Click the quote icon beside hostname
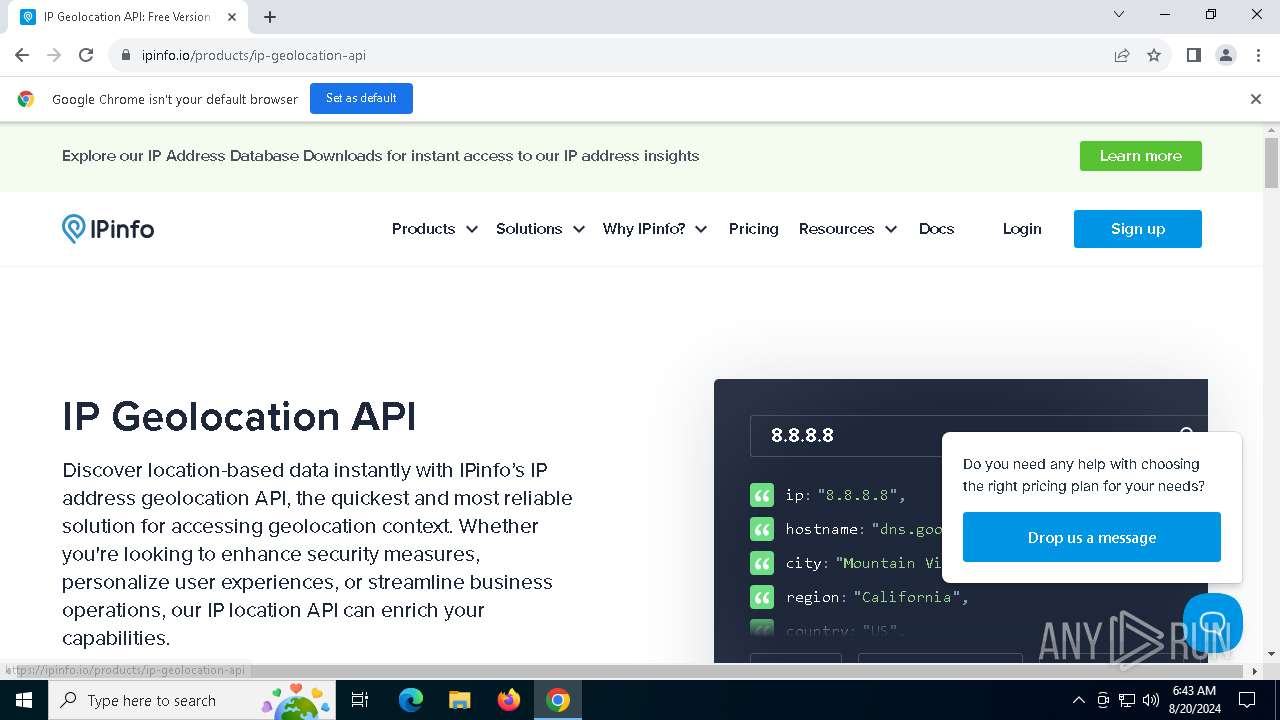 click(762, 529)
